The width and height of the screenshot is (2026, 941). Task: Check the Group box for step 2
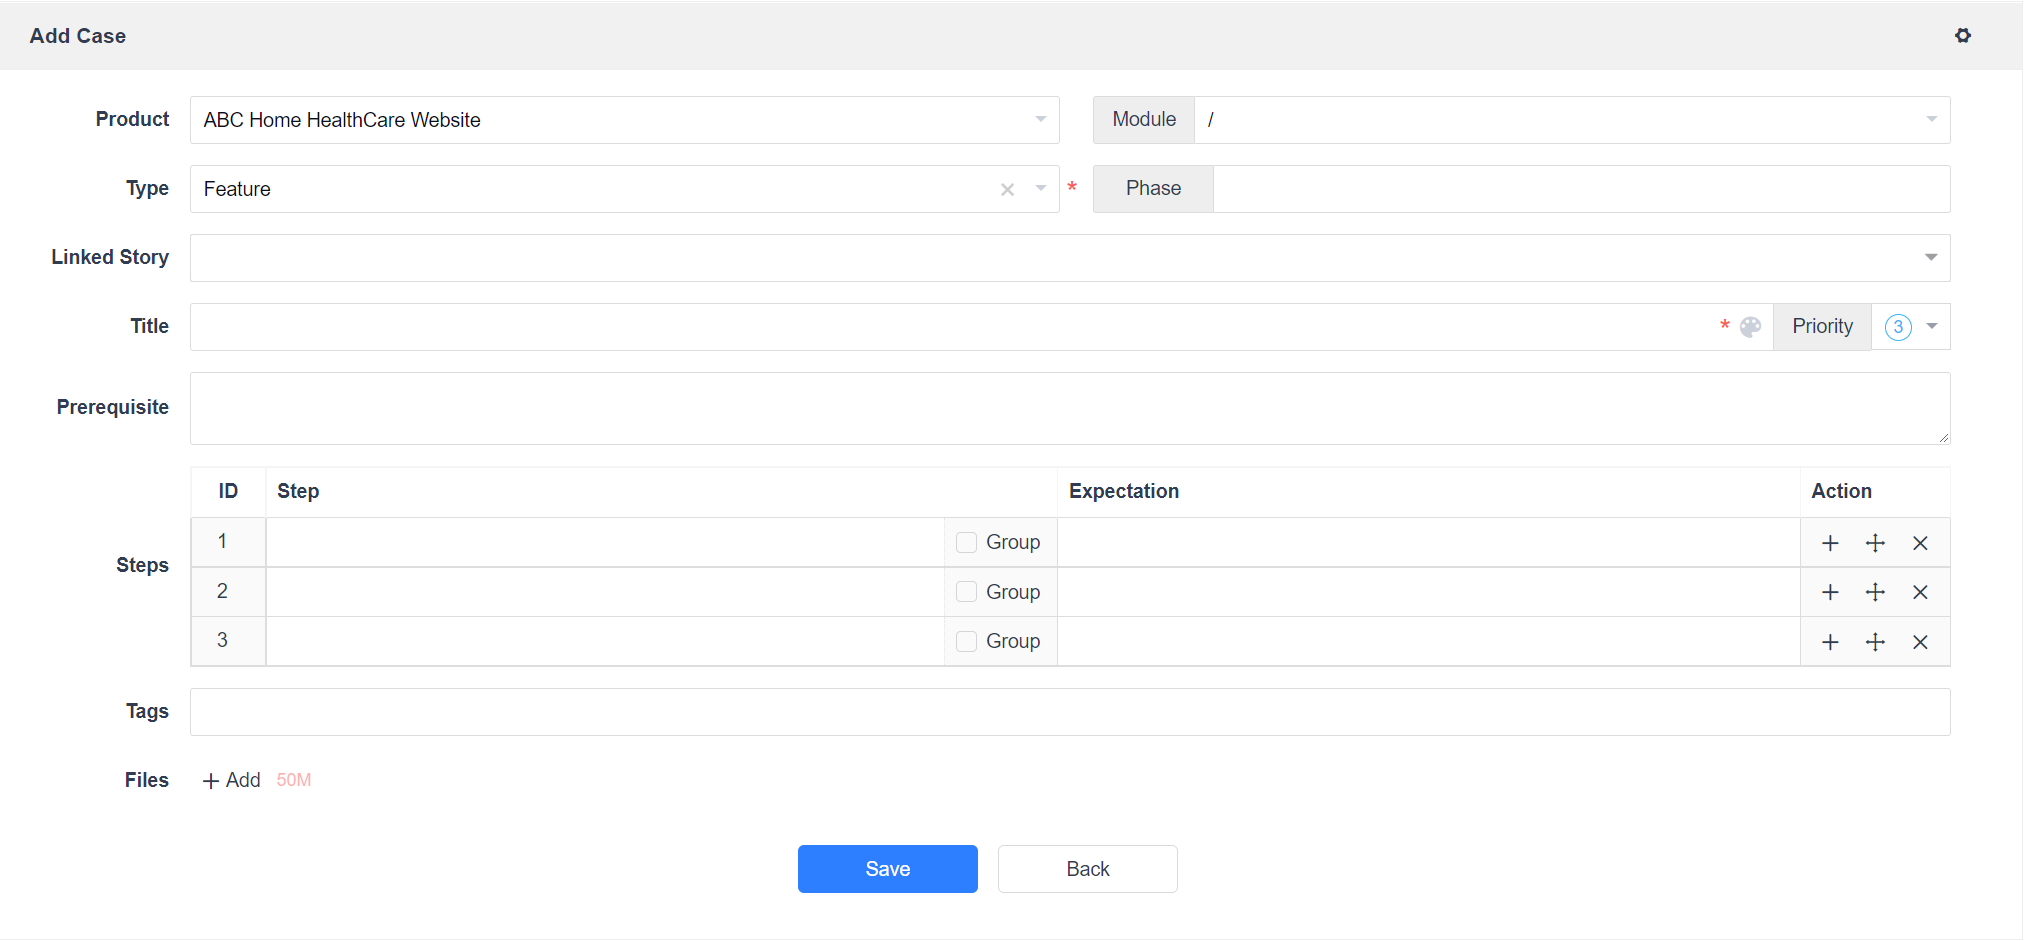click(x=966, y=592)
